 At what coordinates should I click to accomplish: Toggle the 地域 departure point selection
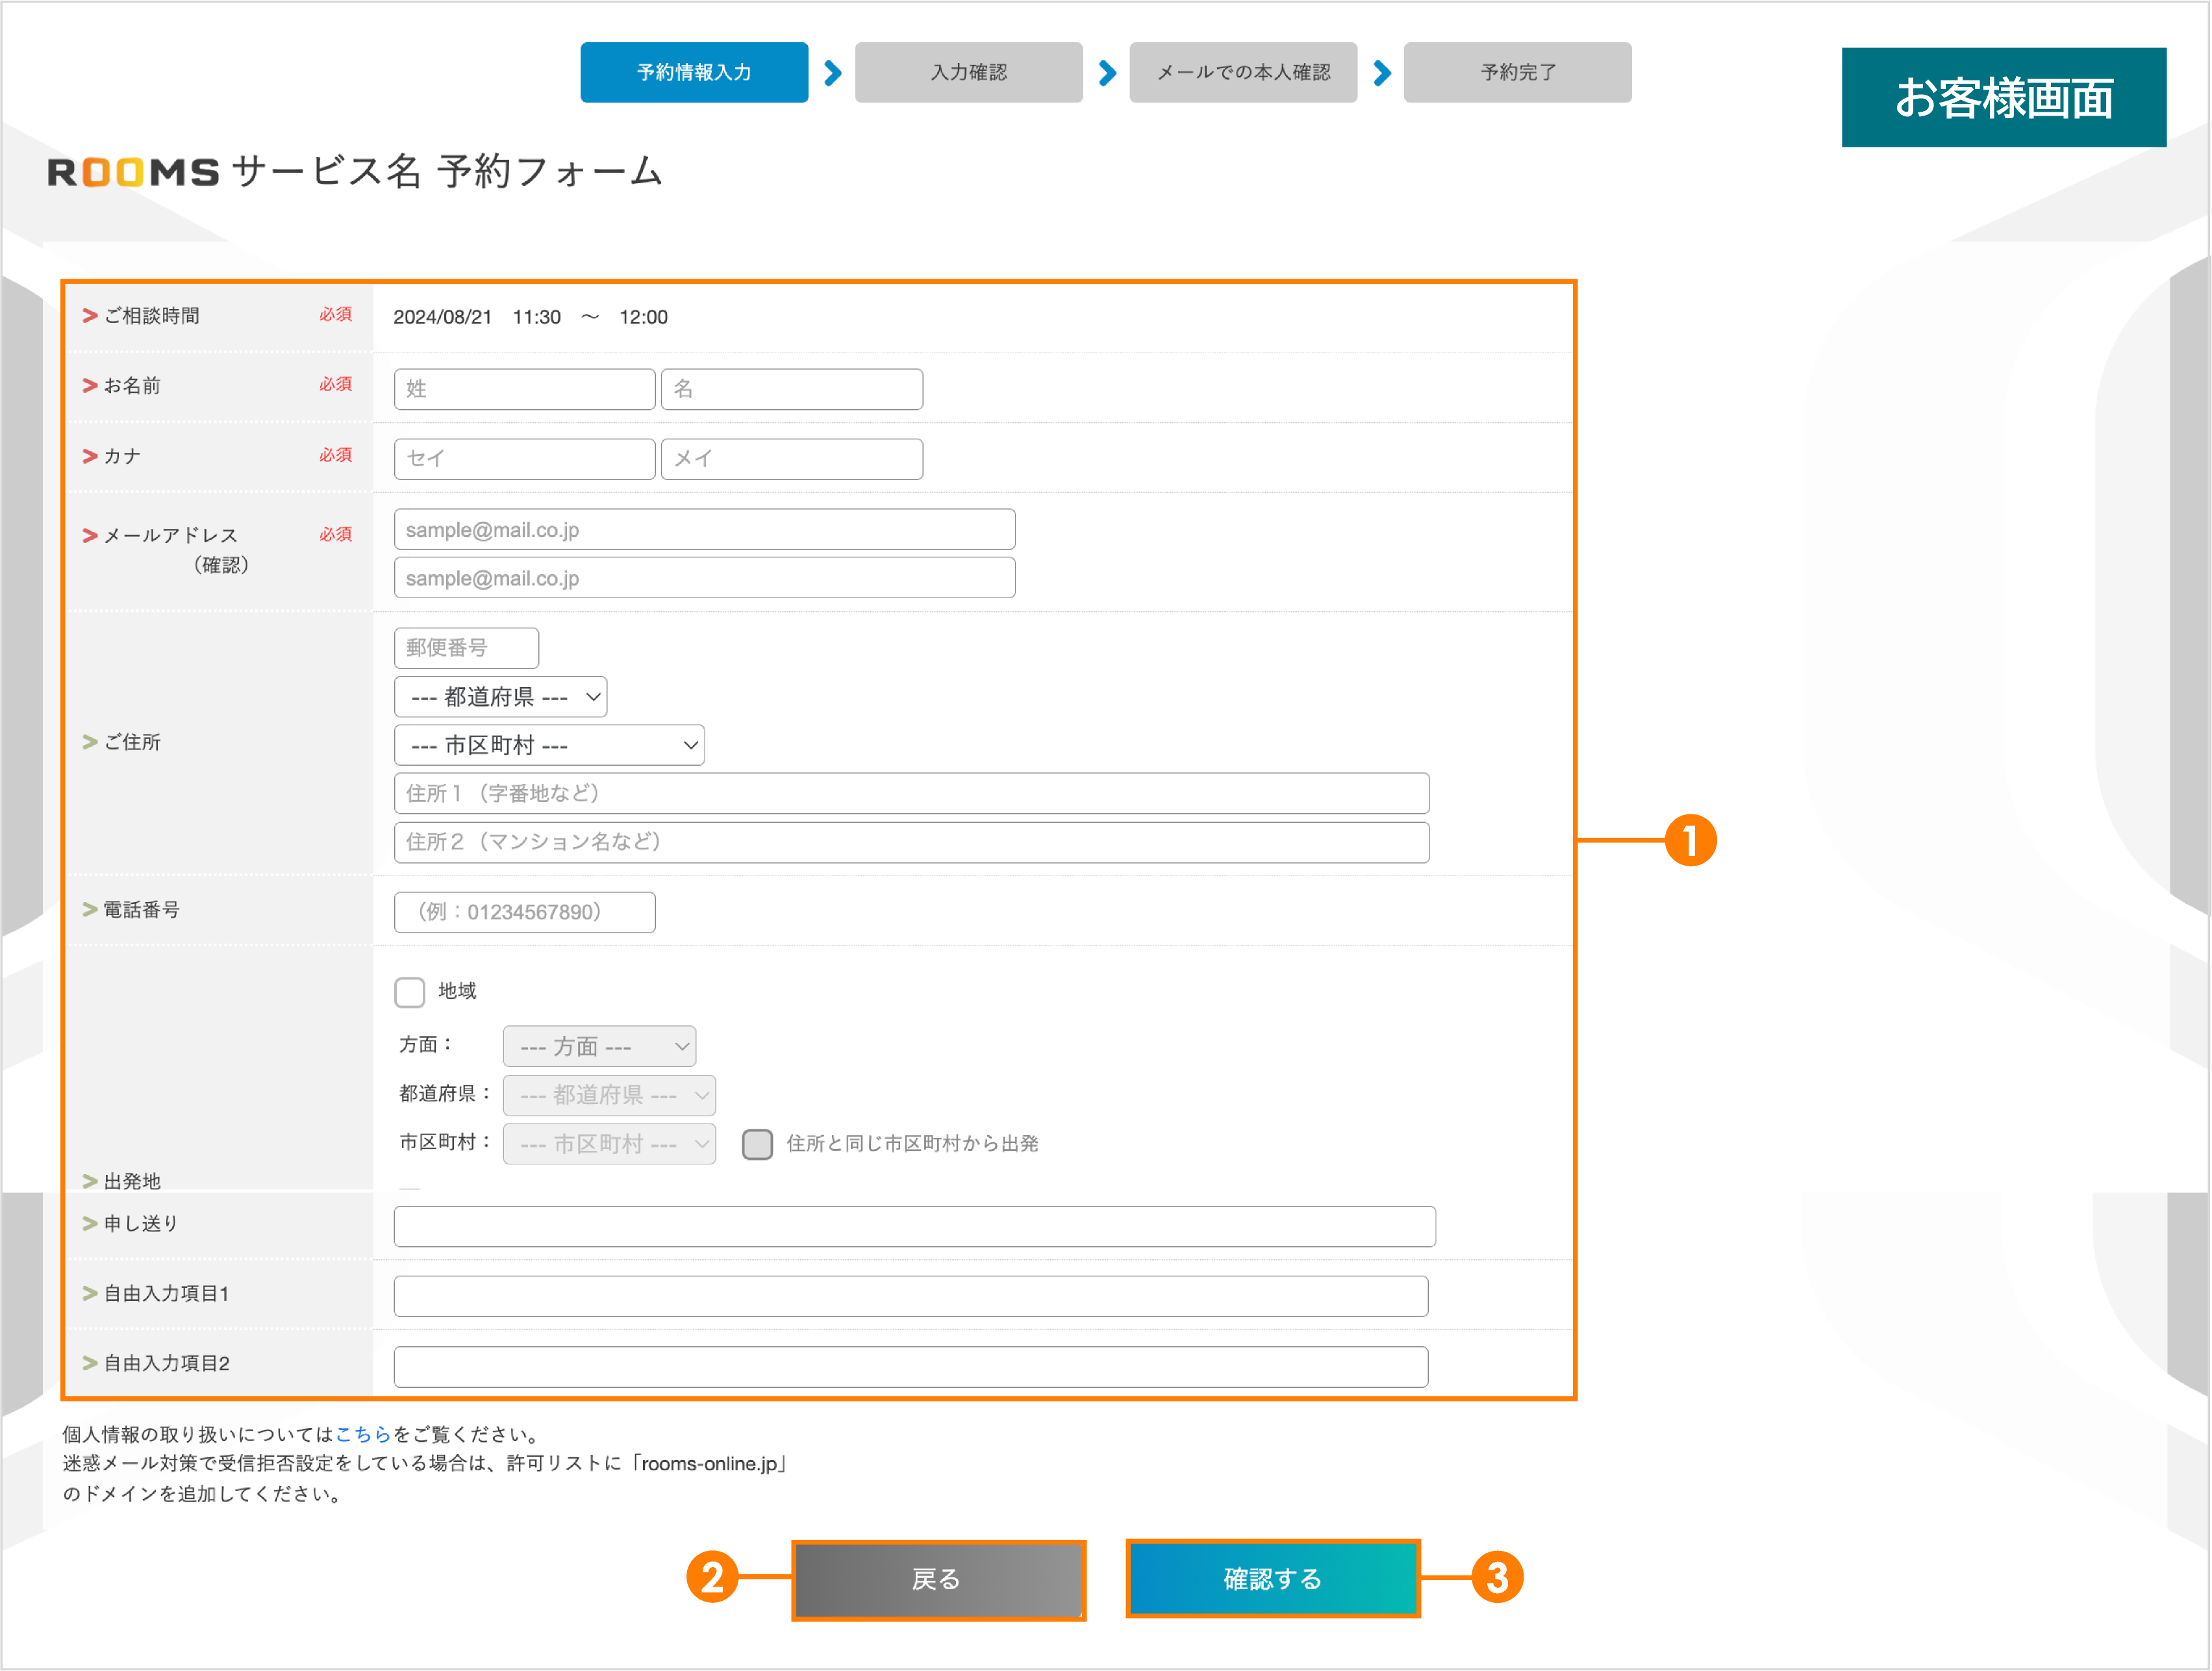click(410, 992)
